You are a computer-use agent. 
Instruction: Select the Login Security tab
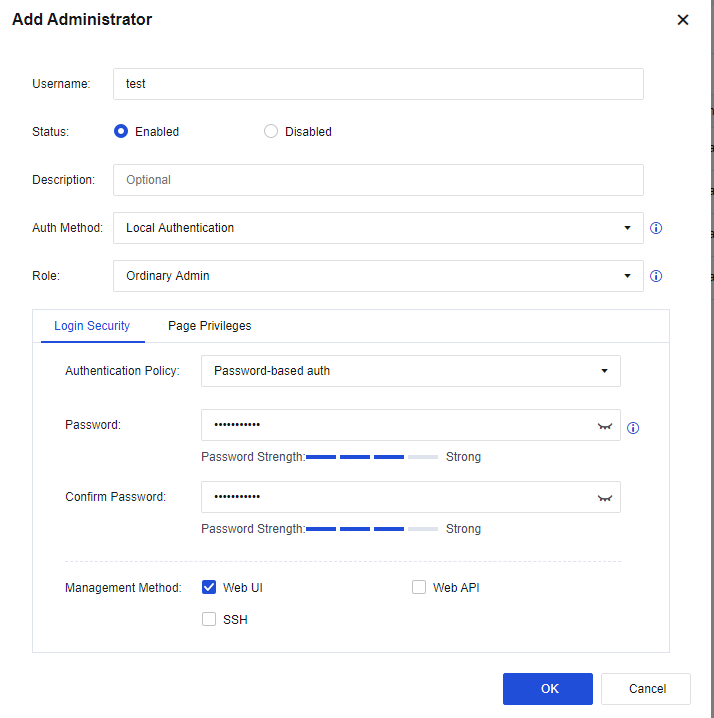pyautogui.click(x=92, y=326)
